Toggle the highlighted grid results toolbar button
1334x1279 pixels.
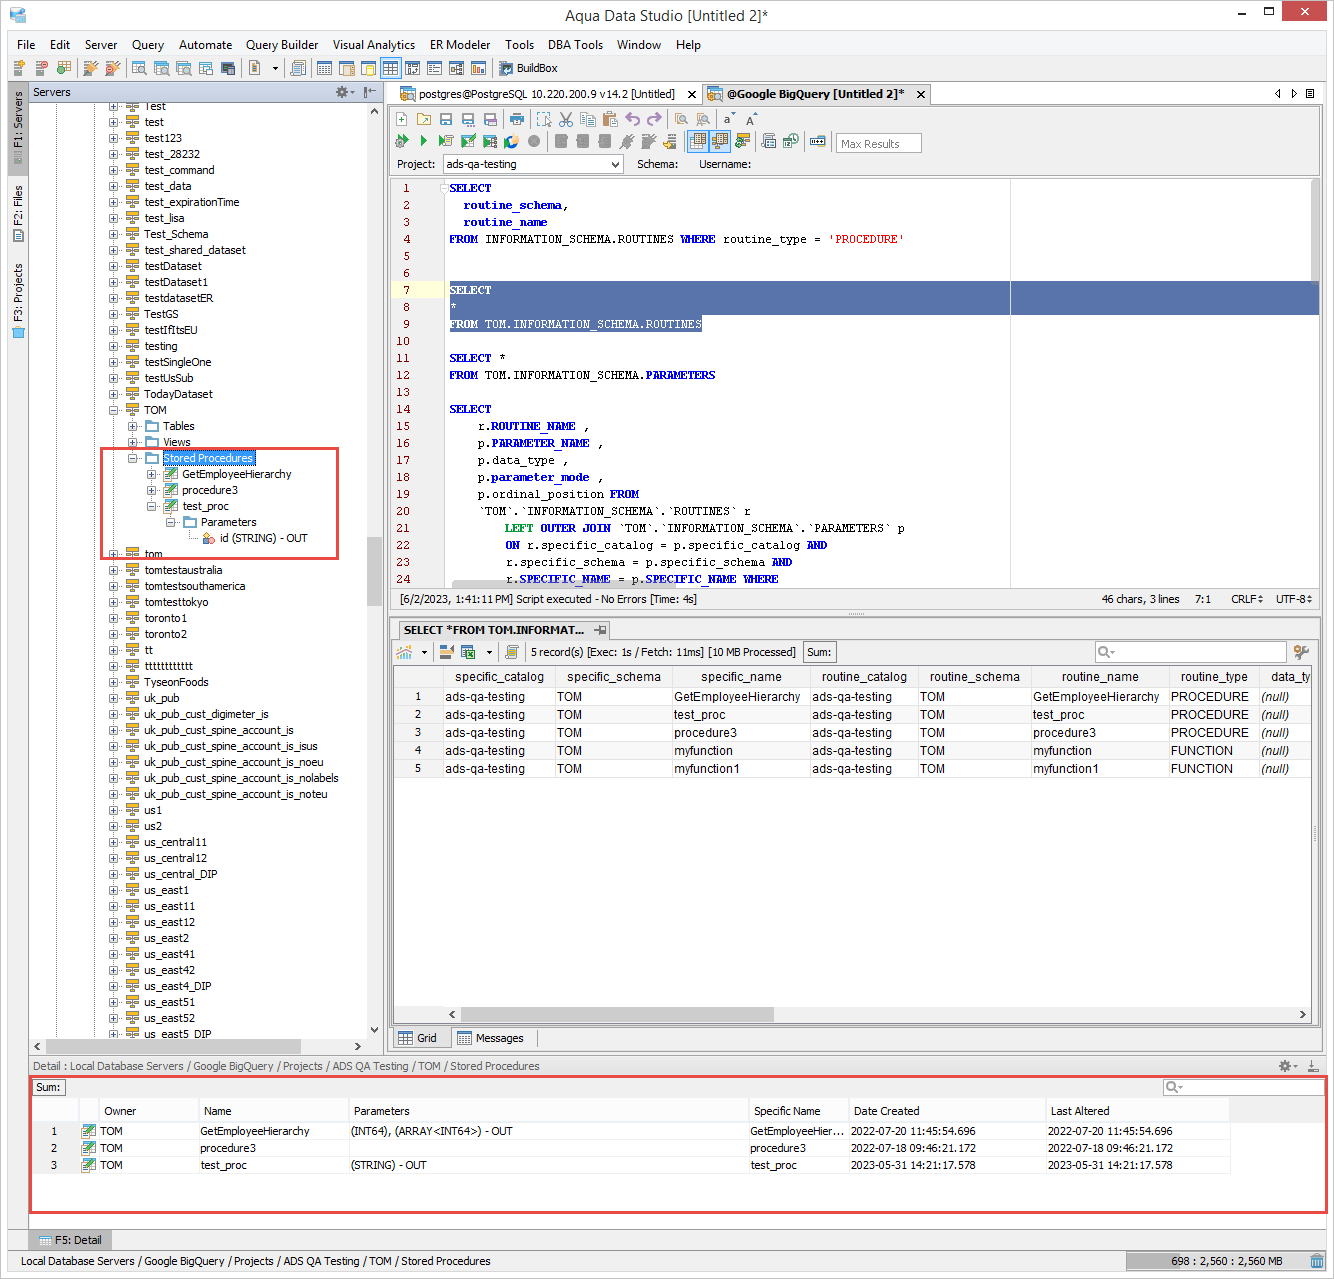point(698,142)
